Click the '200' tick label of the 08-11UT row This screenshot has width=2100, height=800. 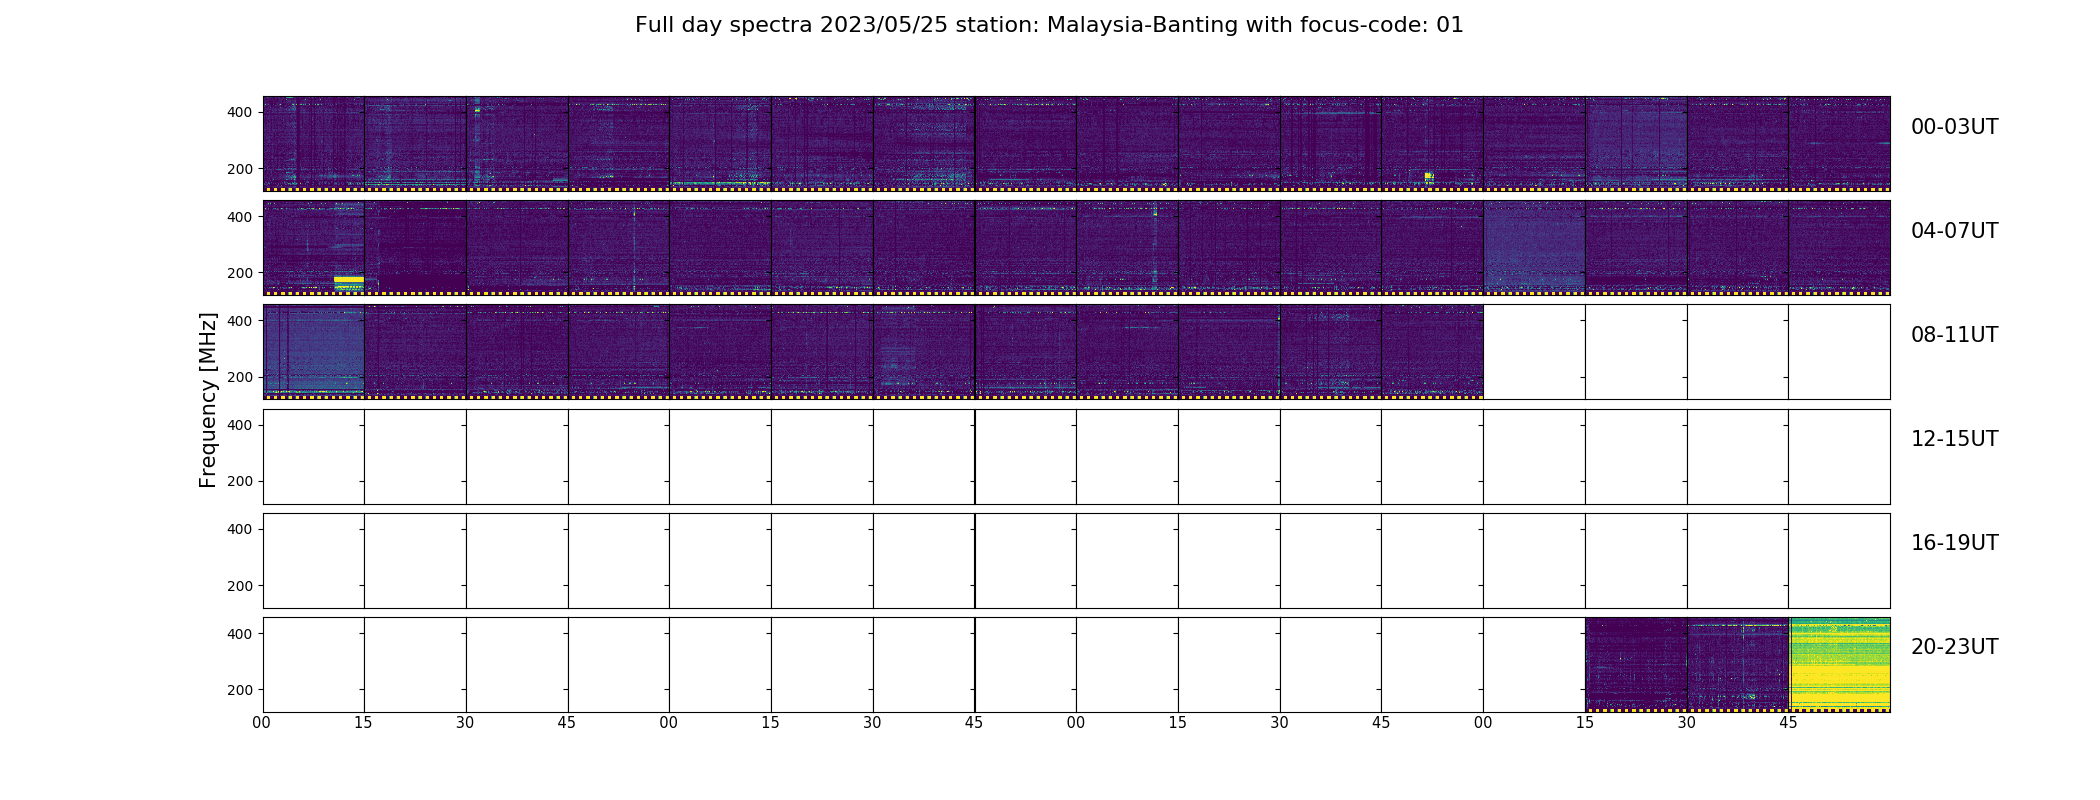tap(240, 378)
